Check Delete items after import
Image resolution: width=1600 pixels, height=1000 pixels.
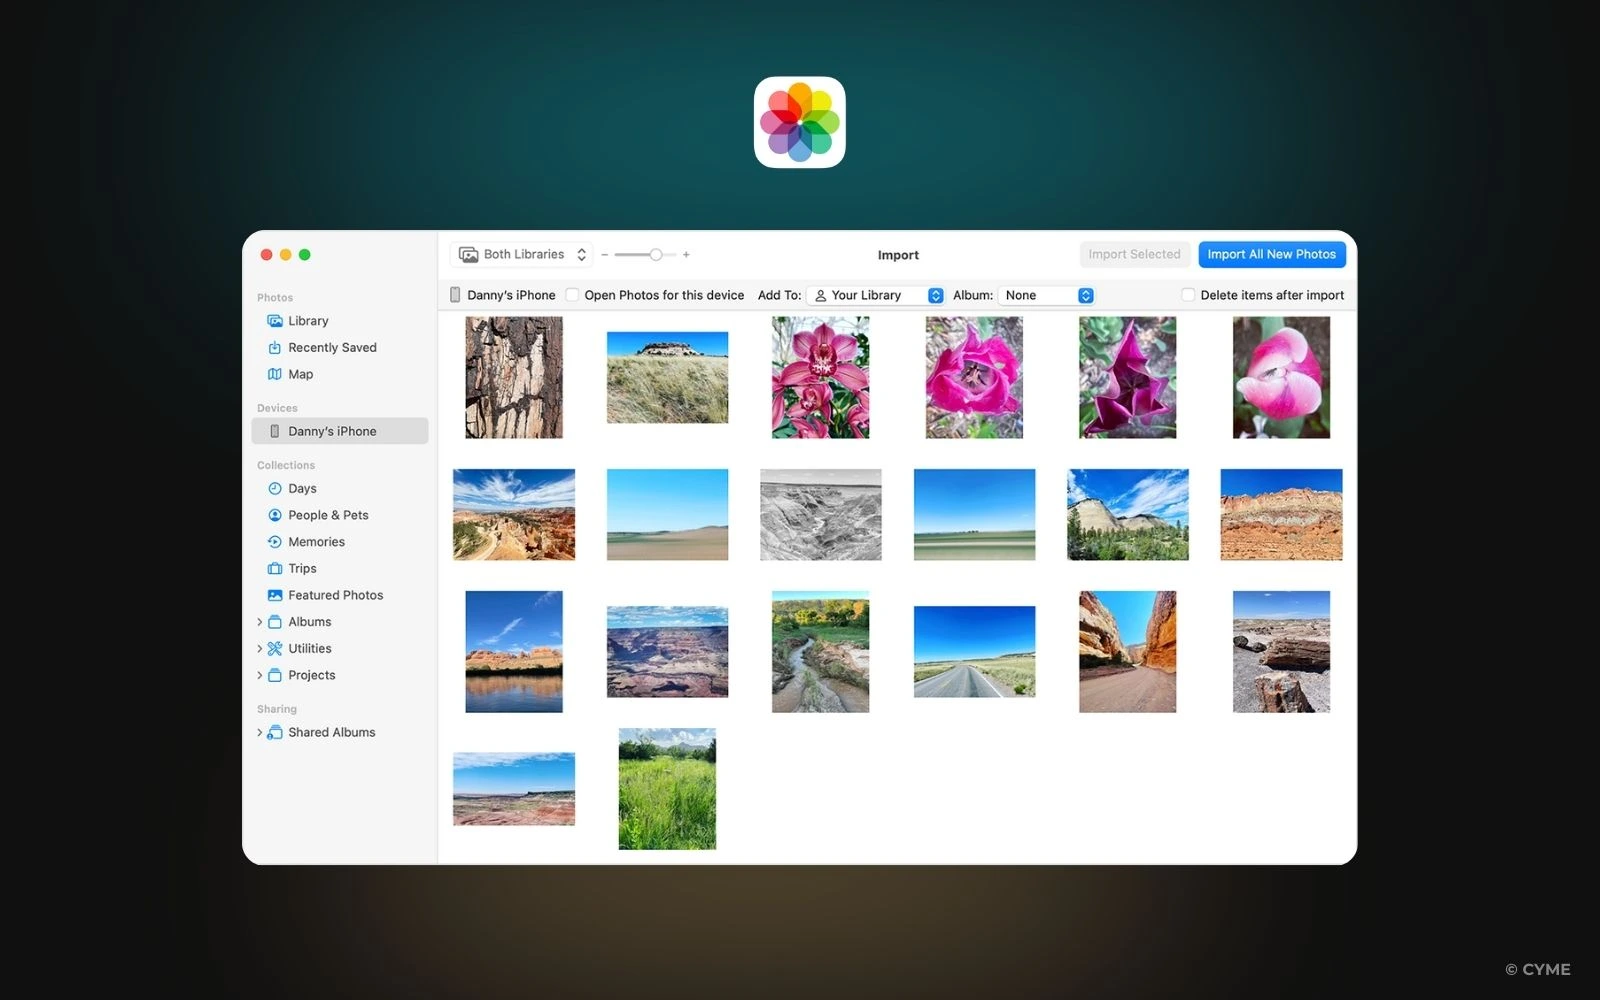[x=1187, y=294]
